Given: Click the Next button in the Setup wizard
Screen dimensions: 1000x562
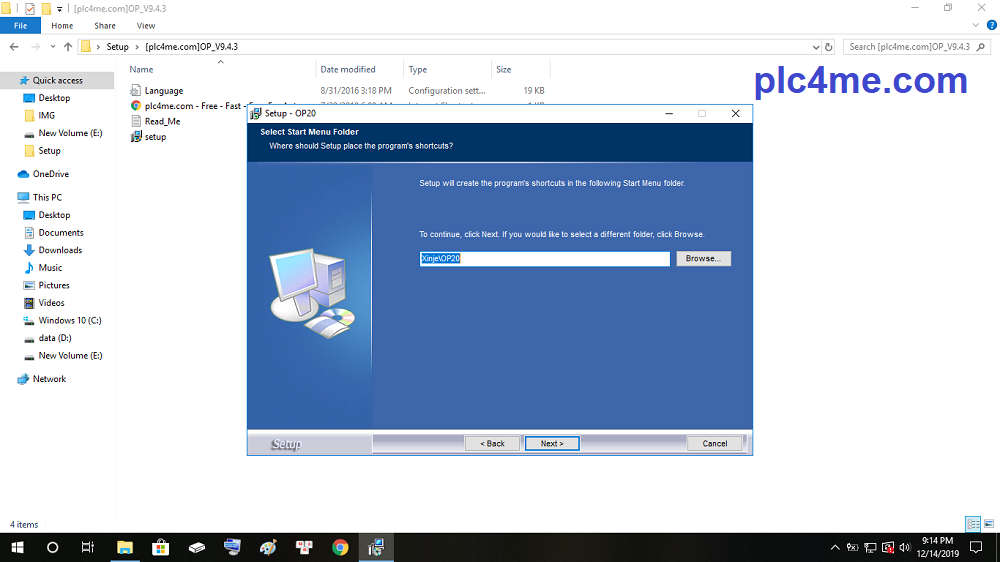Looking at the screenshot, I should [552, 443].
